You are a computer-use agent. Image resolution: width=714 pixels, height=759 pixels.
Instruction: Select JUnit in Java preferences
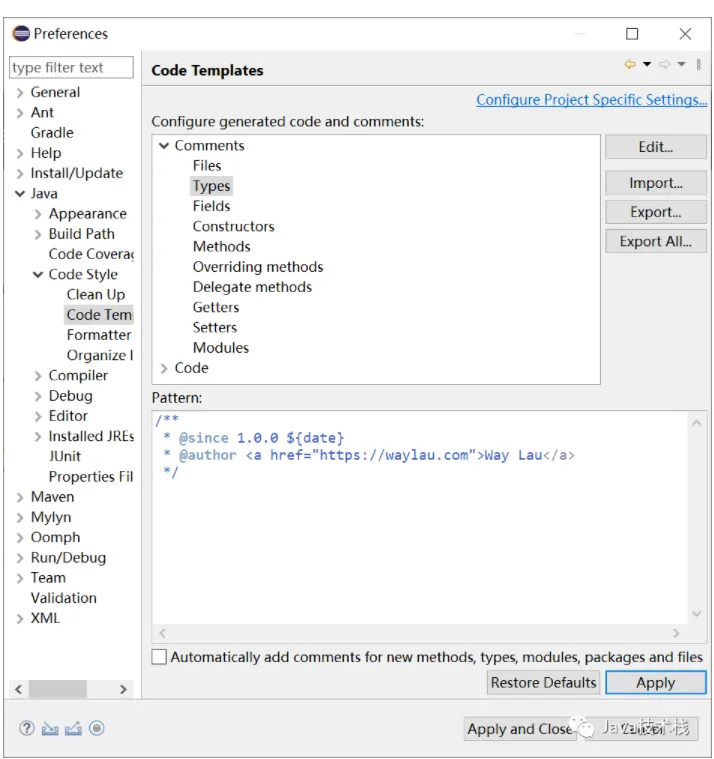click(65, 456)
